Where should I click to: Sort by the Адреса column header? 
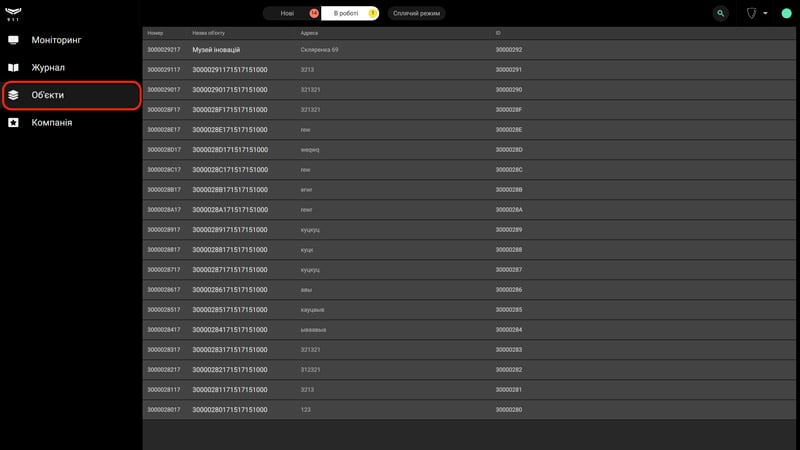tap(309, 33)
